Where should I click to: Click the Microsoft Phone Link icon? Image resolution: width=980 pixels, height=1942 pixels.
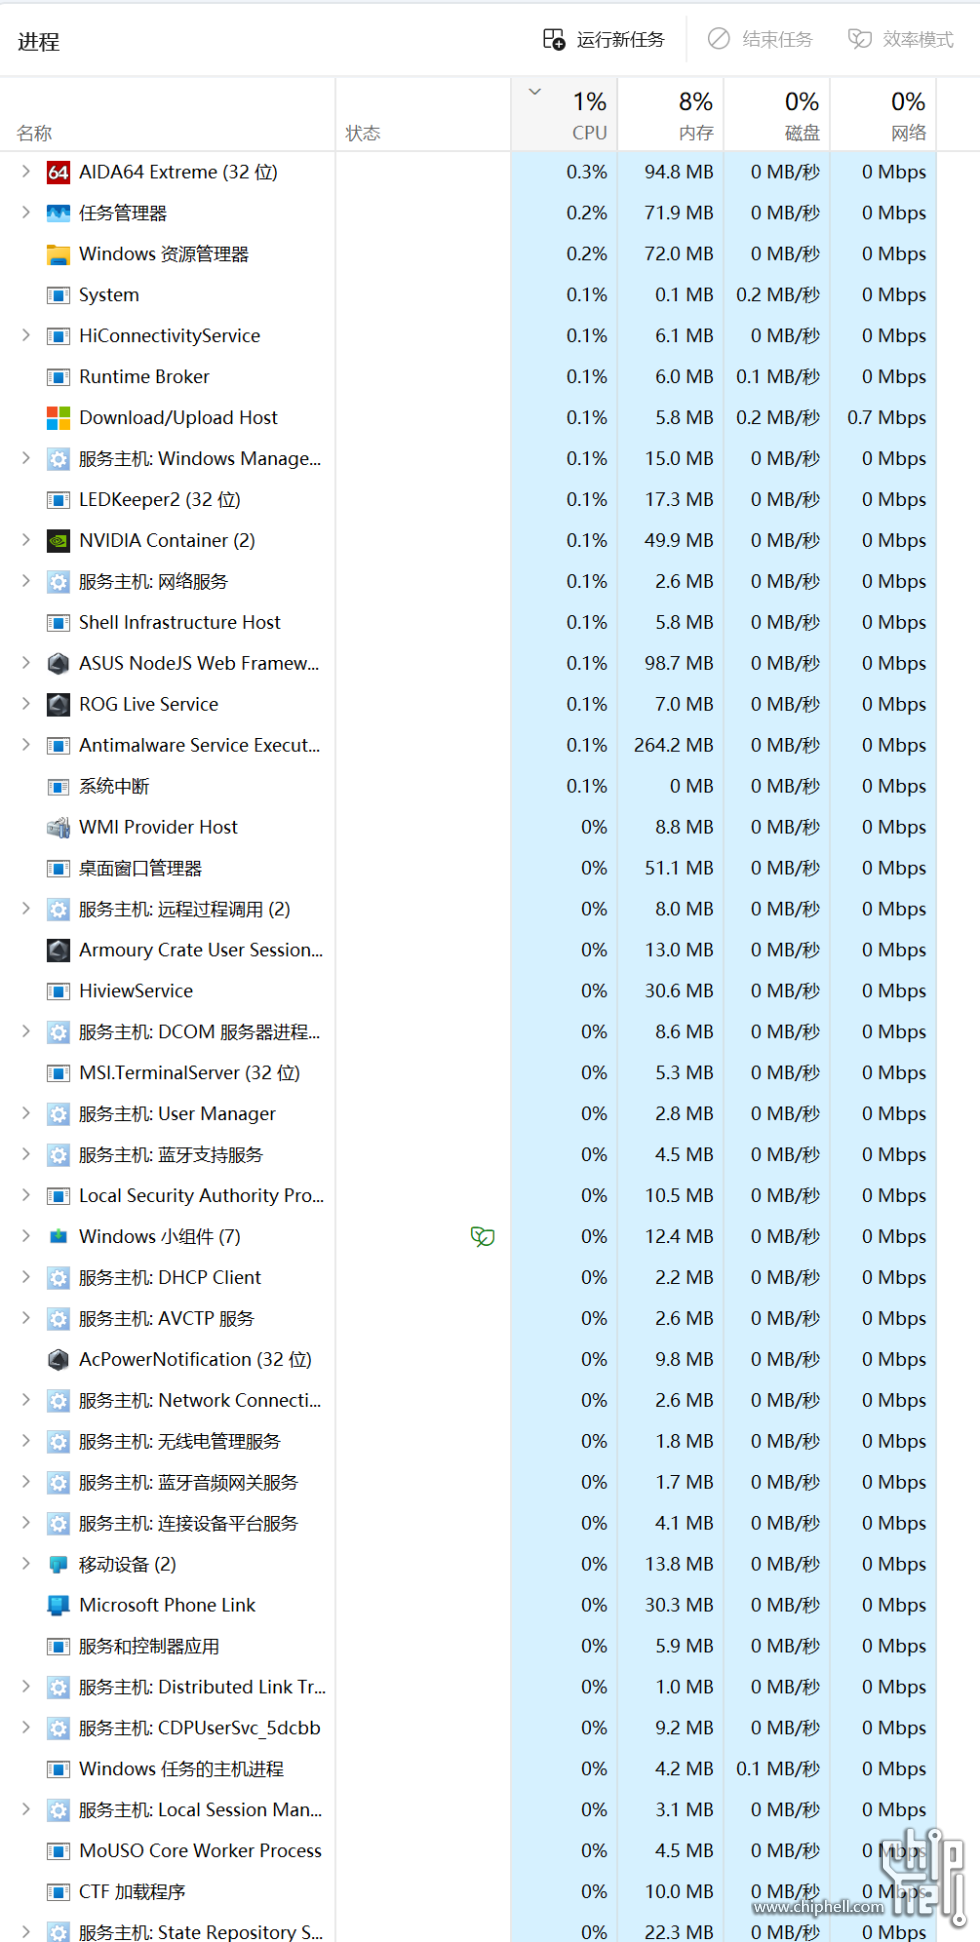pos(59,1606)
